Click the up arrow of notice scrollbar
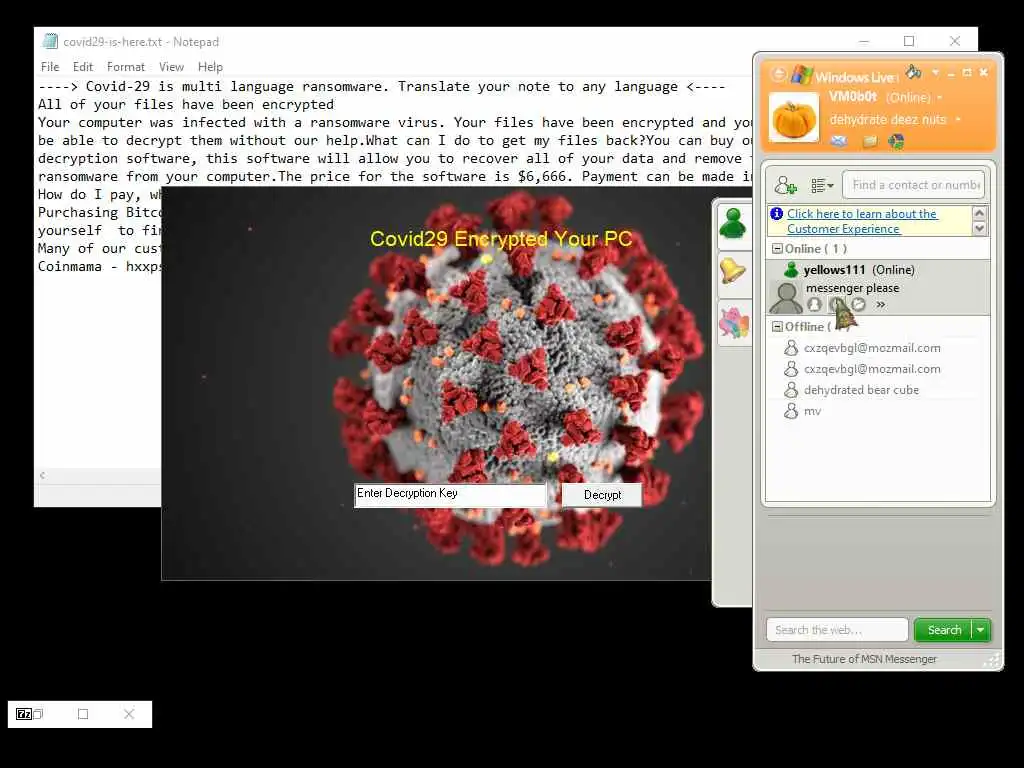The height and width of the screenshot is (768, 1024). 979,213
